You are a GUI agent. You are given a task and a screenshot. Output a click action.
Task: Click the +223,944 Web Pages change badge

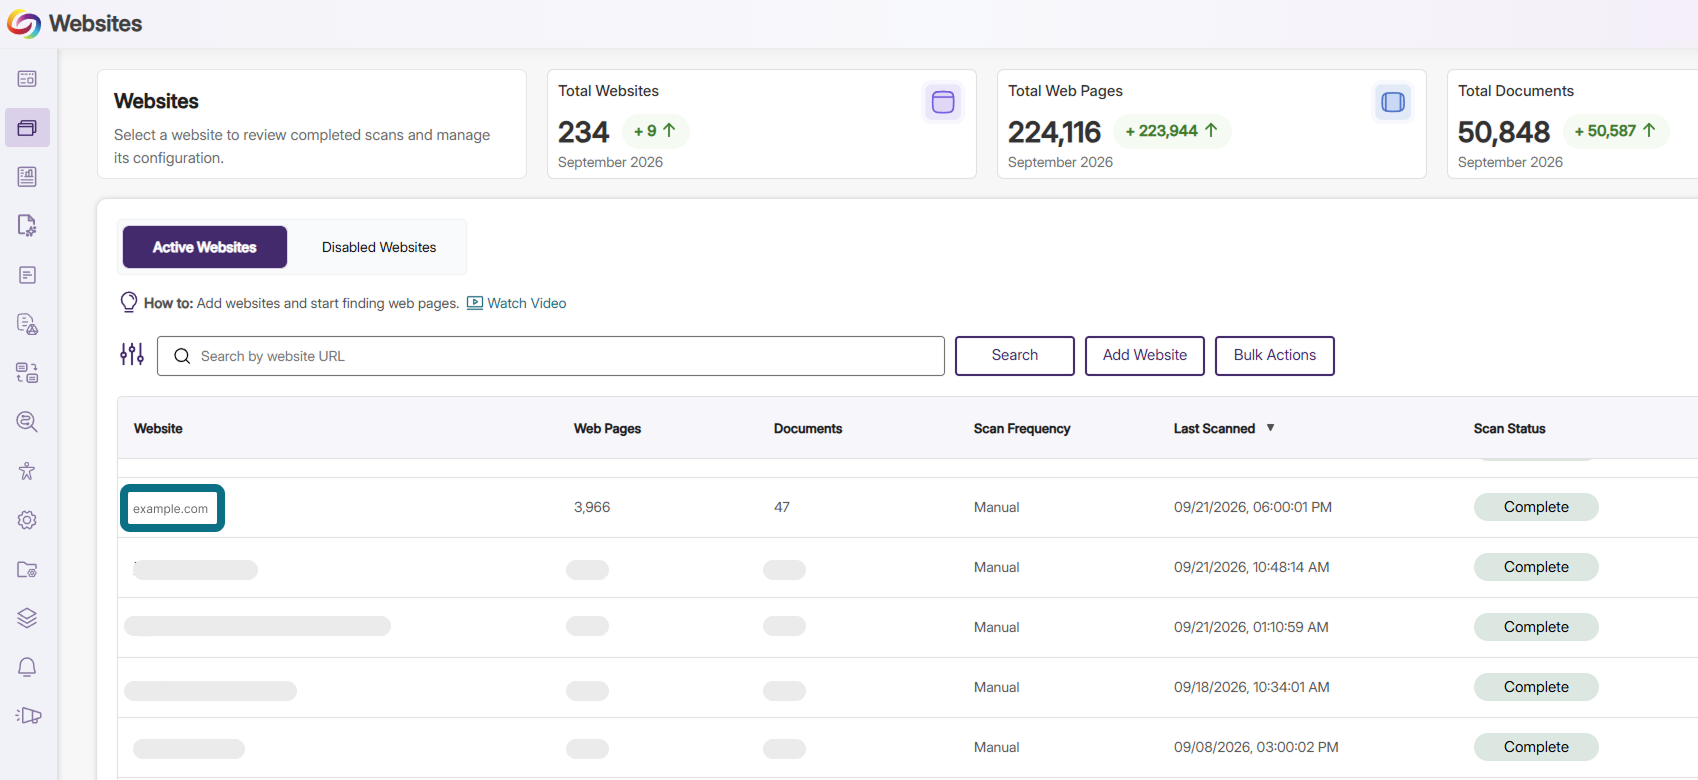pyautogui.click(x=1171, y=131)
